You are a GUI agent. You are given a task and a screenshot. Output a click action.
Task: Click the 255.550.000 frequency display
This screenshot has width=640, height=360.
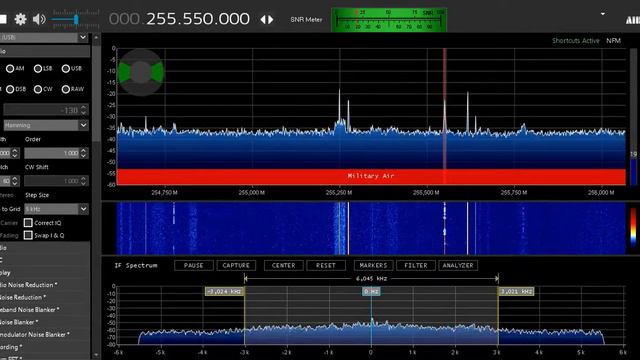(x=198, y=19)
